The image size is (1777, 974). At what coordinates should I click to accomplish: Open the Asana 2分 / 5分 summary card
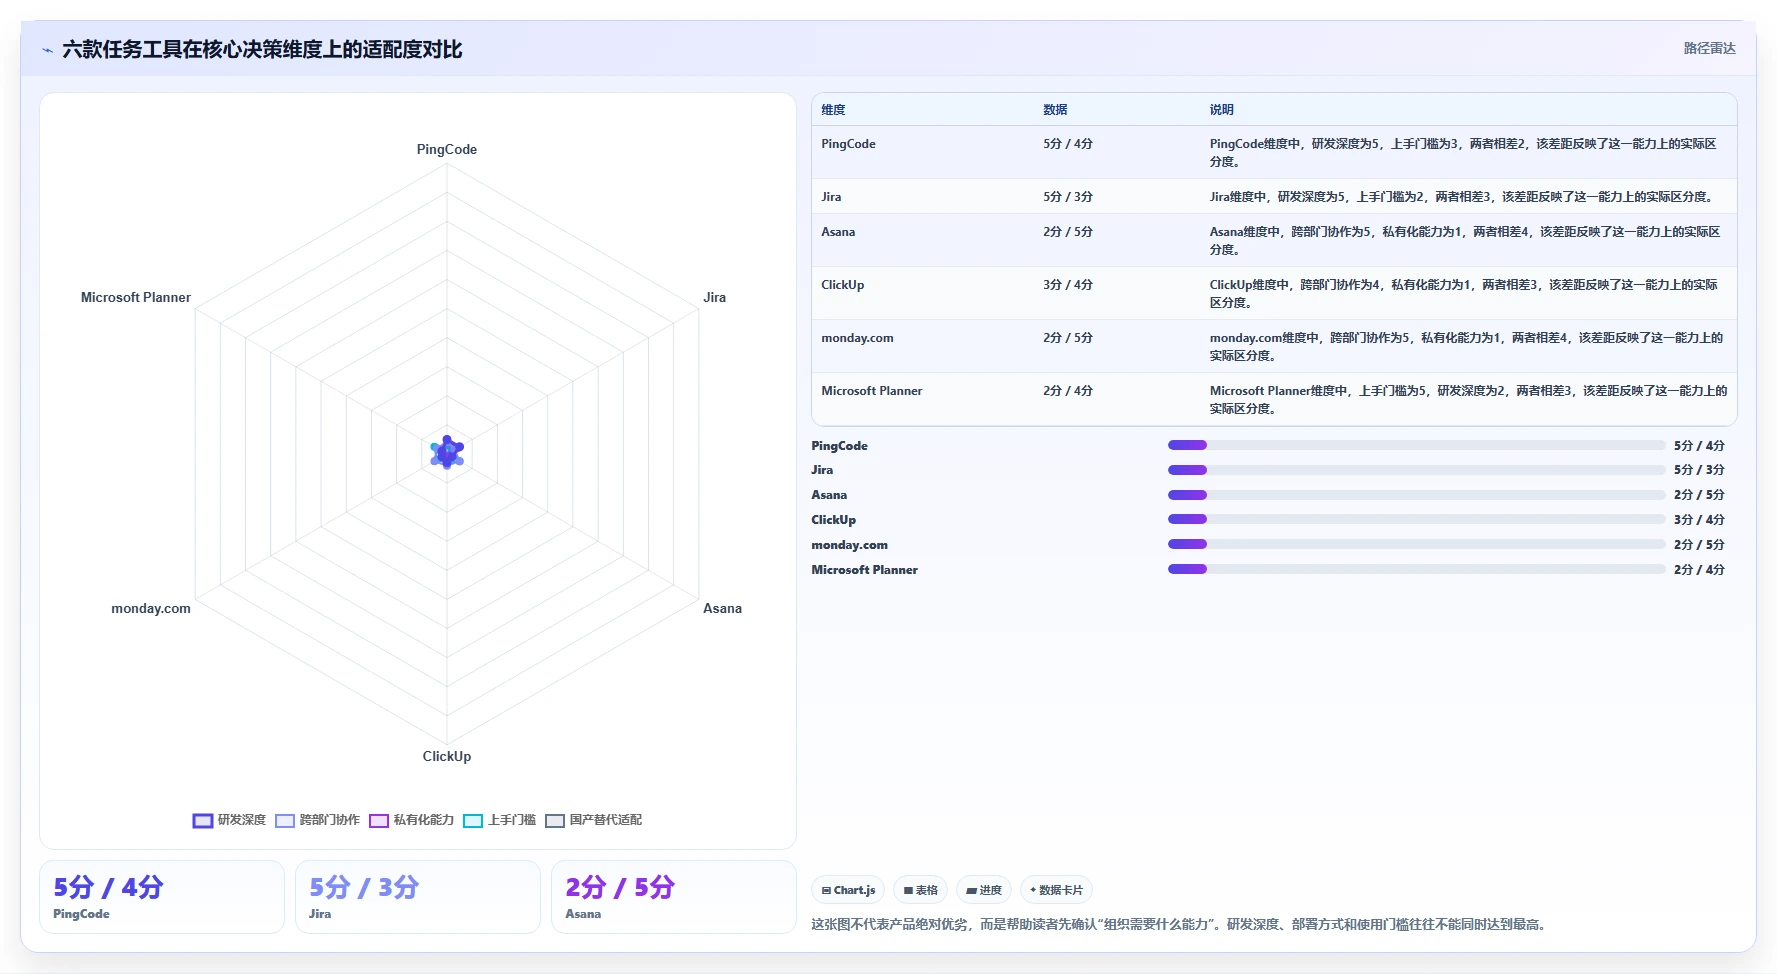(674, 897)
